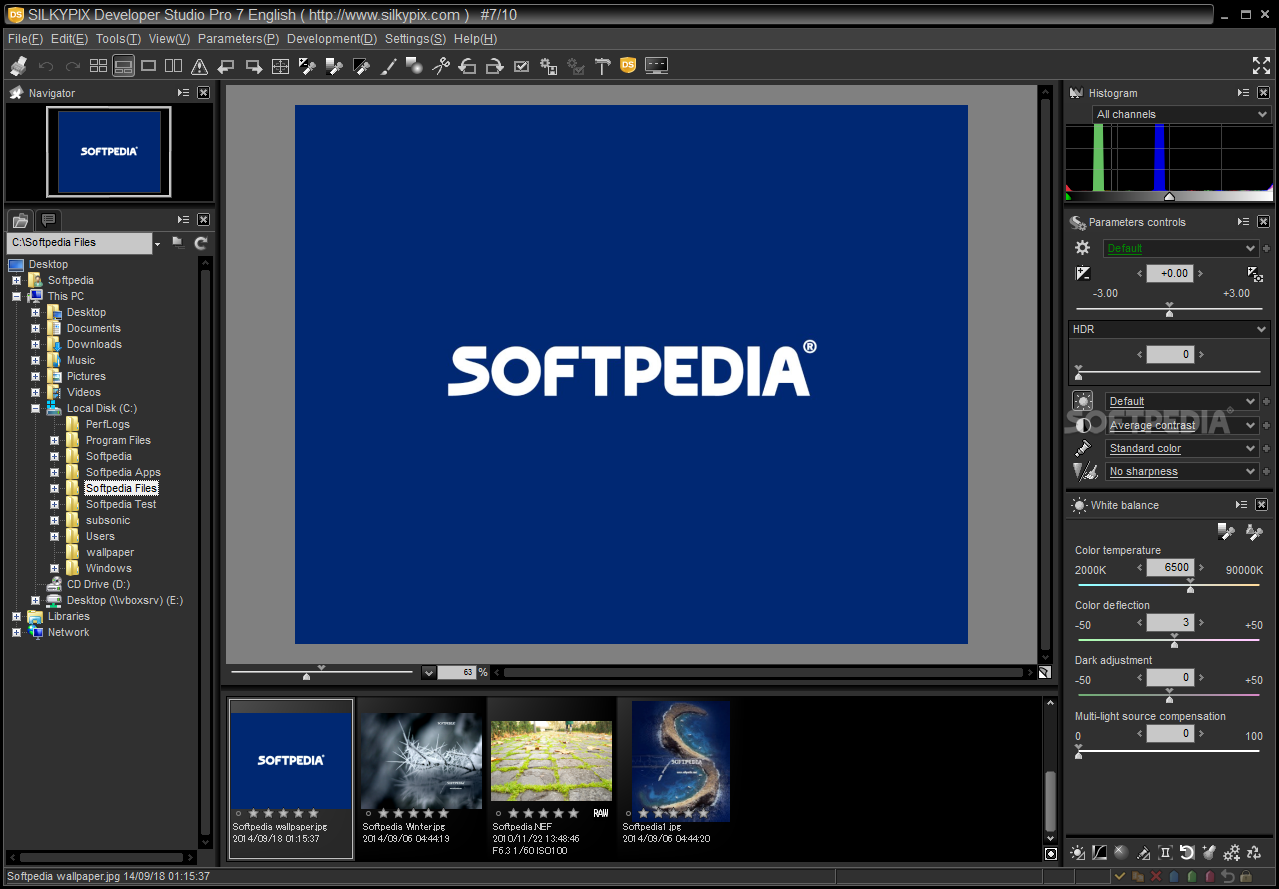Open the Settings menu
The width and height of the screenshot is (1279, 889).
415,39
